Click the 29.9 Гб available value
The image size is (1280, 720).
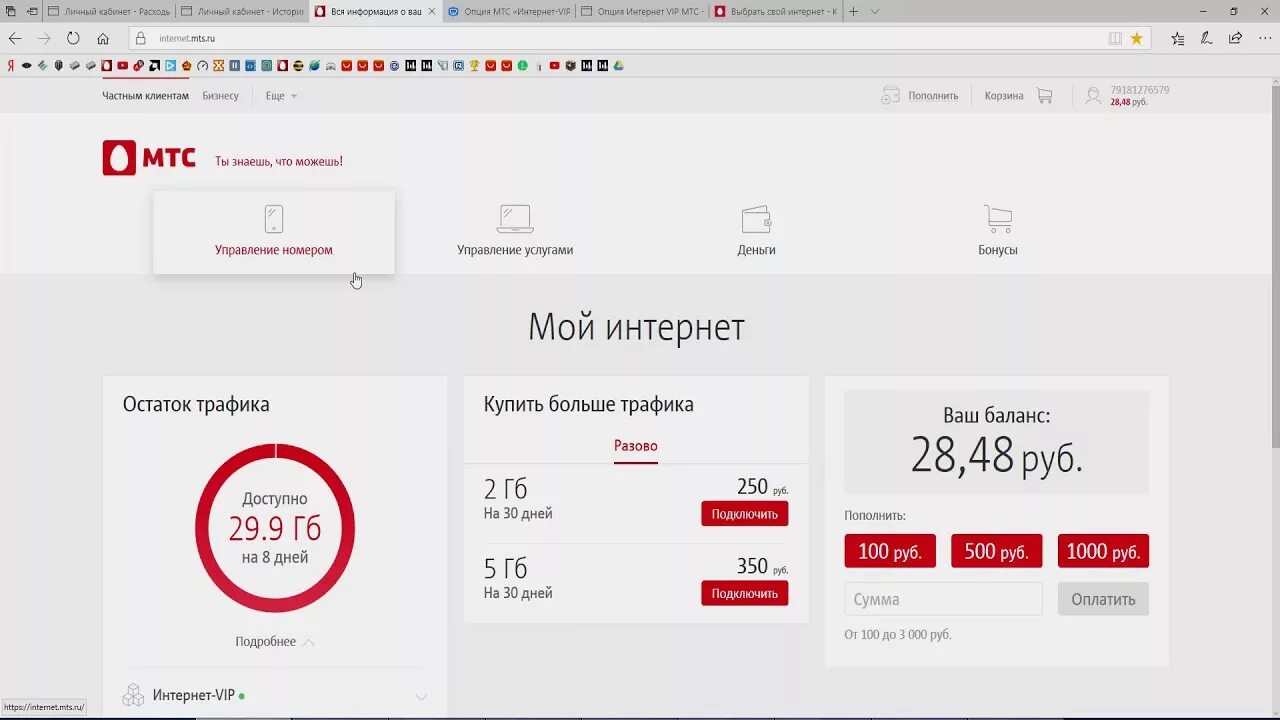tap(275, 528)
